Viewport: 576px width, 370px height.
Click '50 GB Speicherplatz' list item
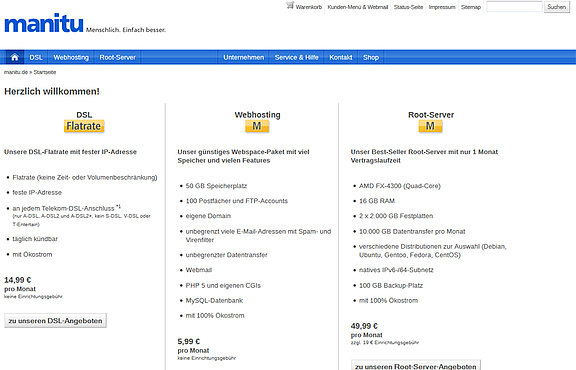pyautogui.click(x=216, y=186)
